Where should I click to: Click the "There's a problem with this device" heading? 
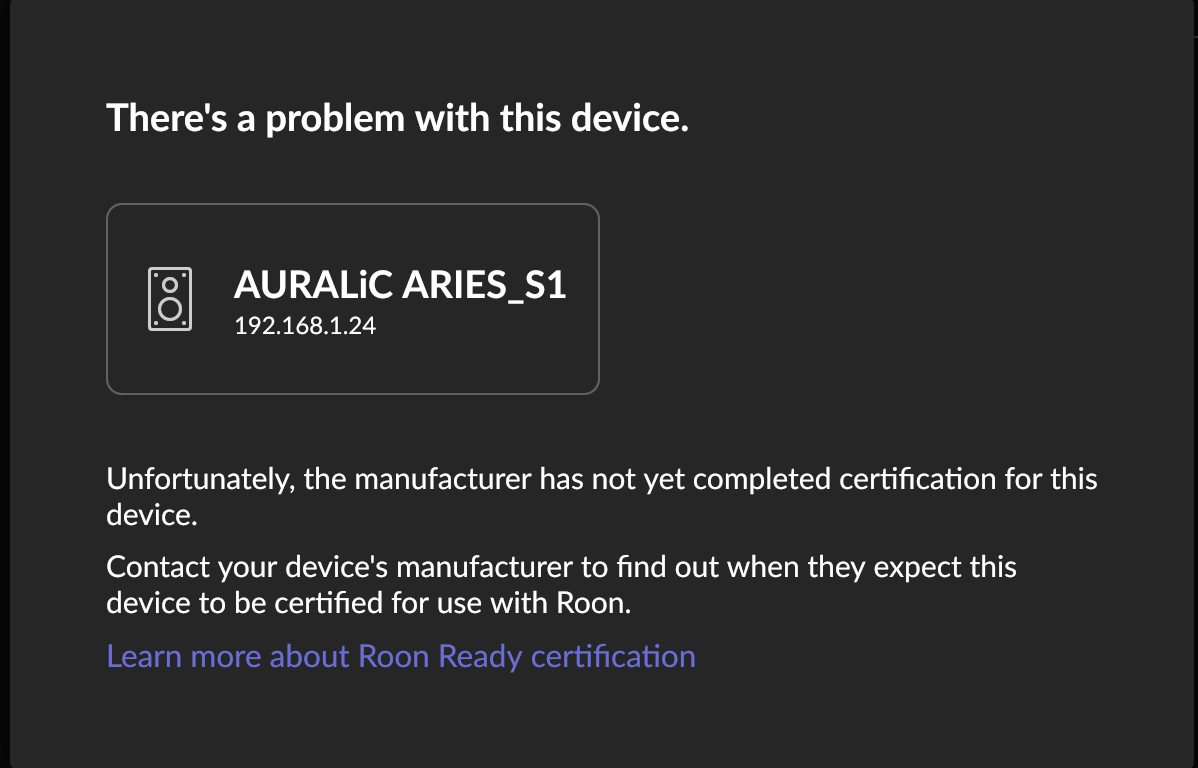click(397, 119)
